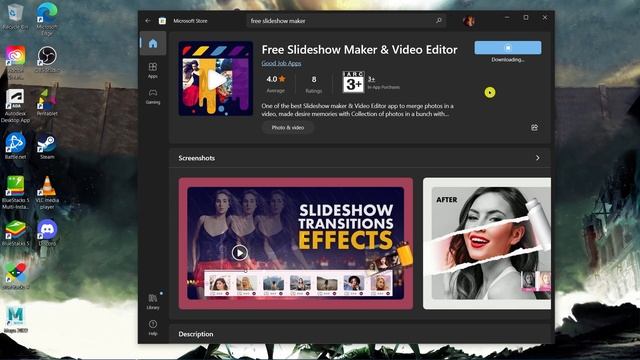Open the Library in sidebar
This screenshot has height=360, width=640.
pos(153,301)
